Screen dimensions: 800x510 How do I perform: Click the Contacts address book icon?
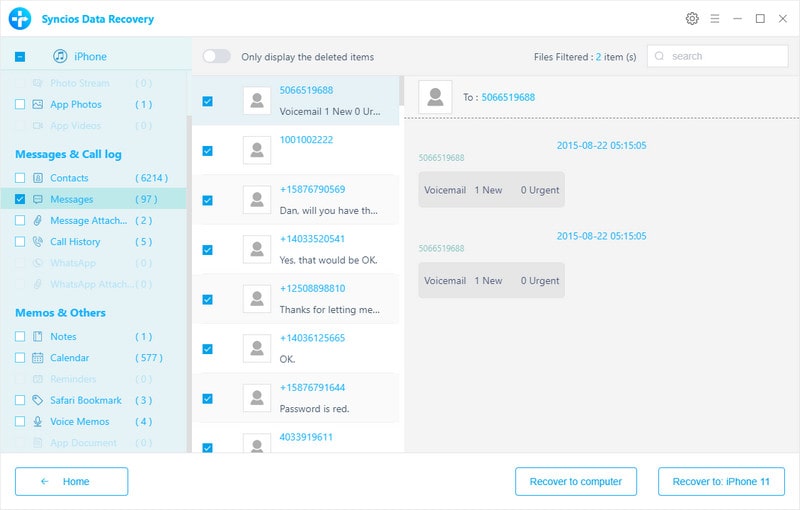click(38, 178)
